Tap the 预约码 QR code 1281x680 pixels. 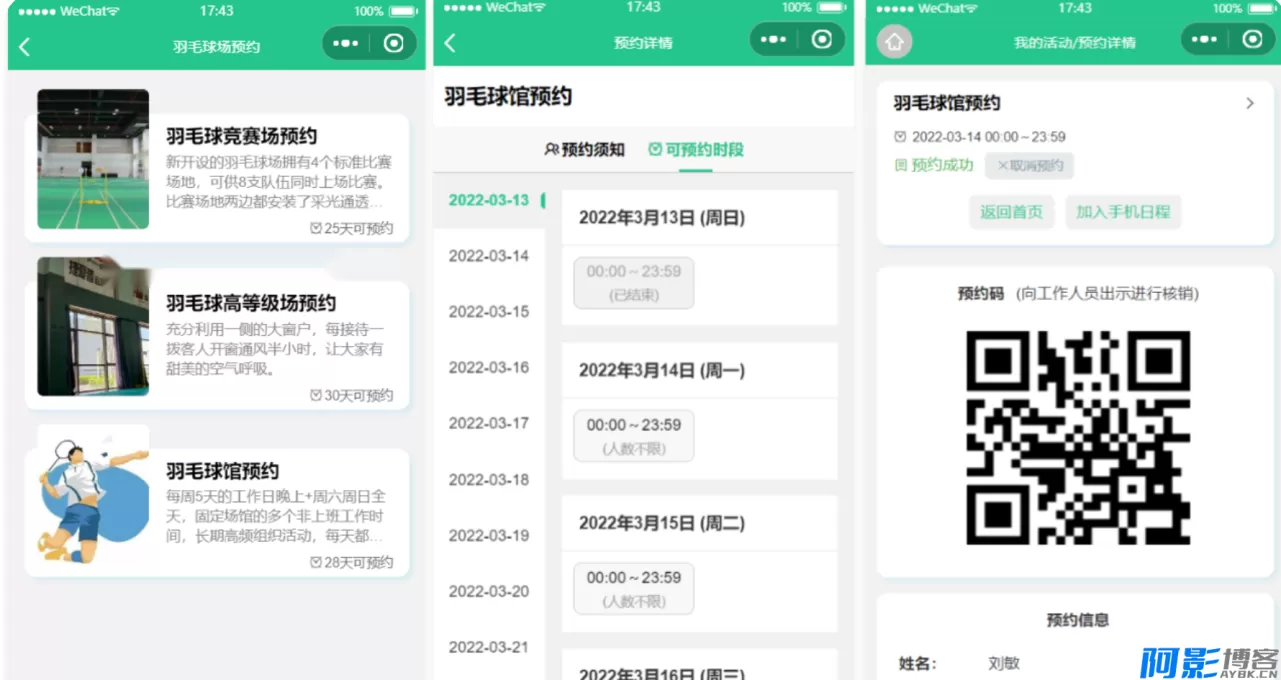[1077, 438]
